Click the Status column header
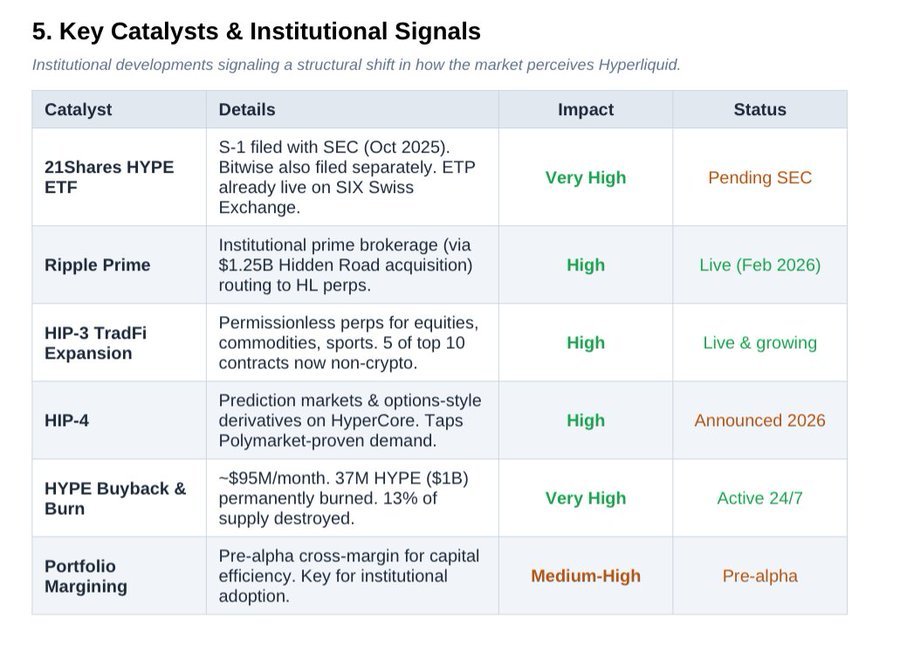 pyautogui.click(x=759, y=110)
